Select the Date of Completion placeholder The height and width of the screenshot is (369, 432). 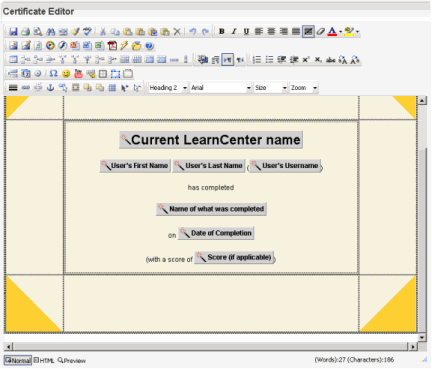pyautogui.click(x=216, y=233)
